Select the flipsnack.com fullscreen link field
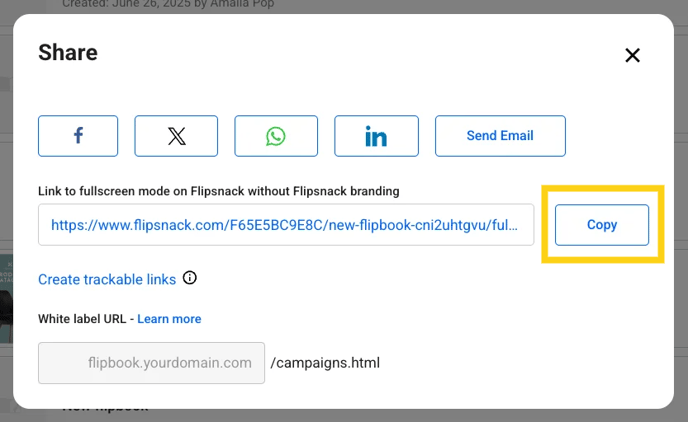 286,225
